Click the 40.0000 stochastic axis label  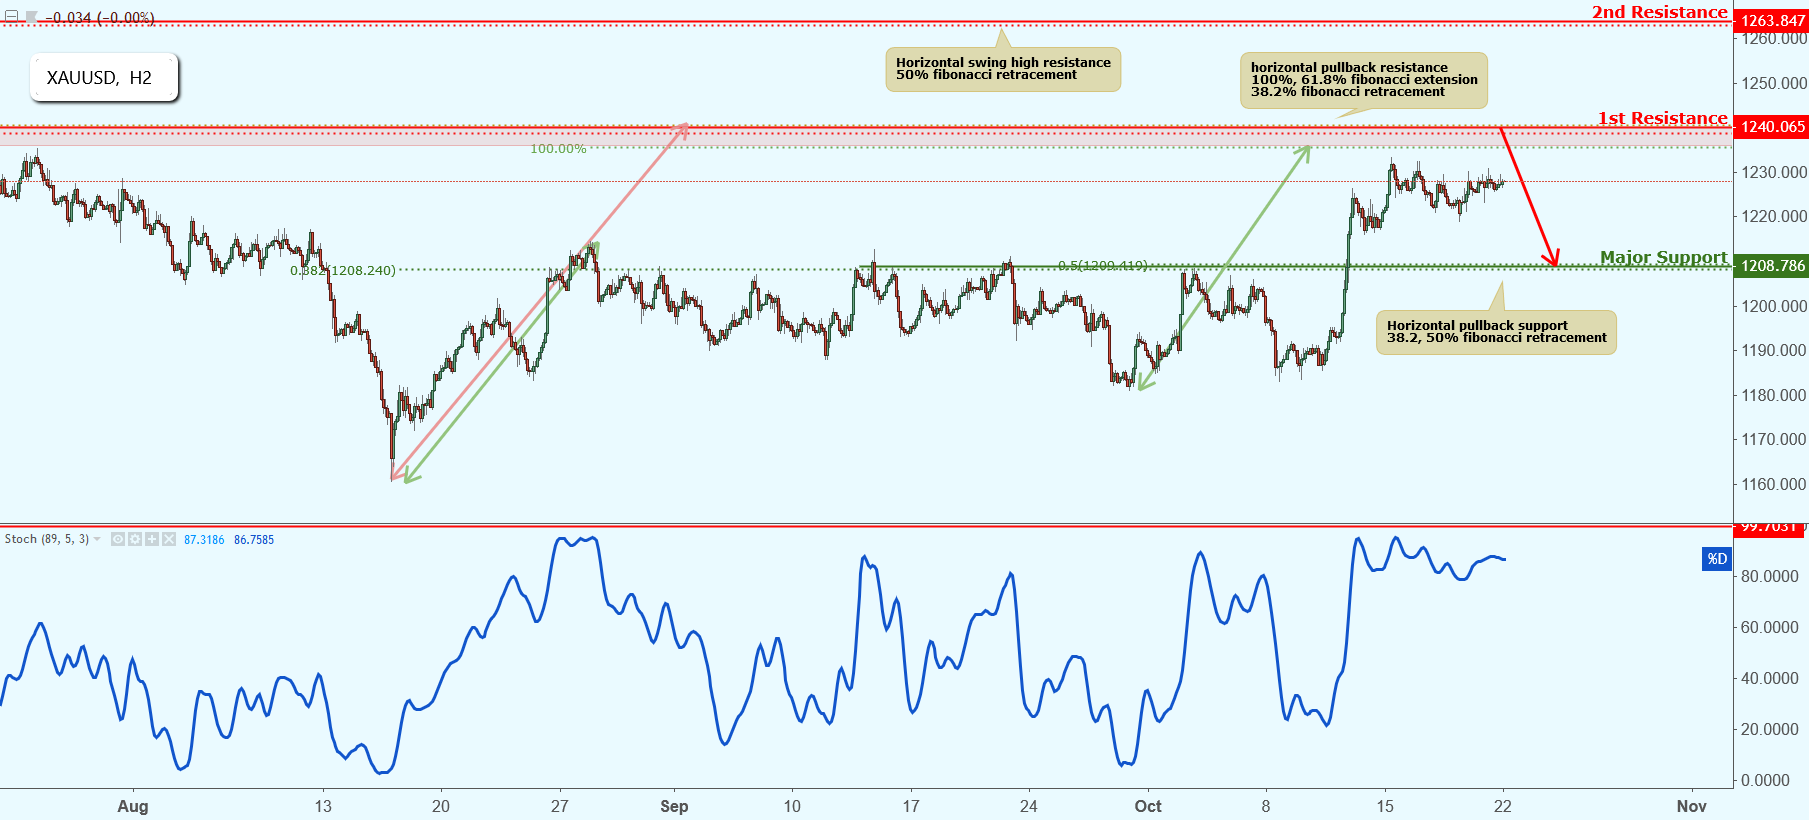click(1770, 678)
